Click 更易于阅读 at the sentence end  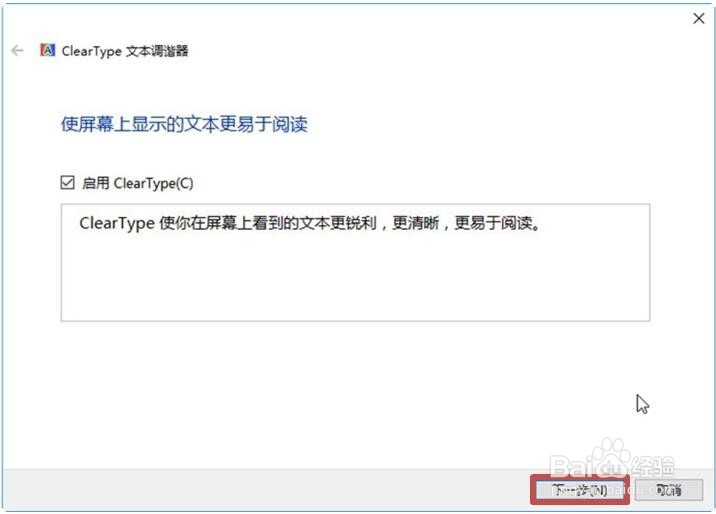pos(494,223)
